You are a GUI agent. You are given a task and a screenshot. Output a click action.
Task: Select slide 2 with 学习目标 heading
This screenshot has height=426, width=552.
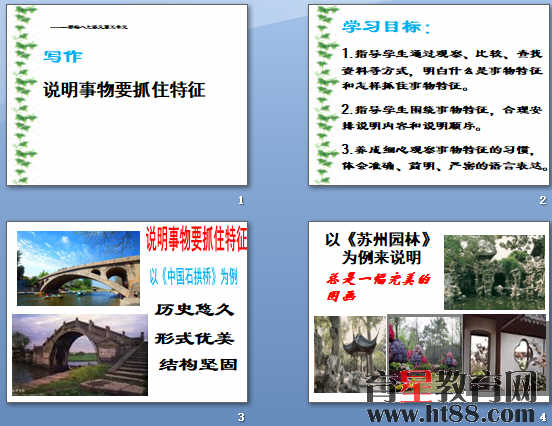pos(430,95)
